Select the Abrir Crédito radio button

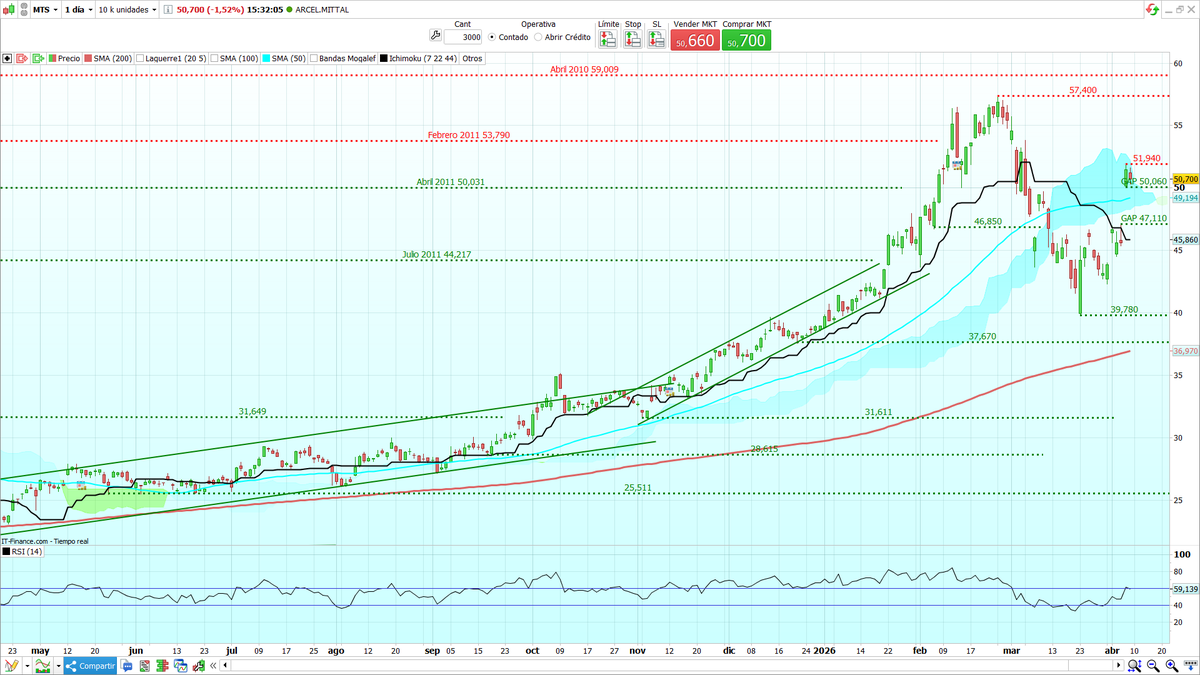(x=538, y=37)
